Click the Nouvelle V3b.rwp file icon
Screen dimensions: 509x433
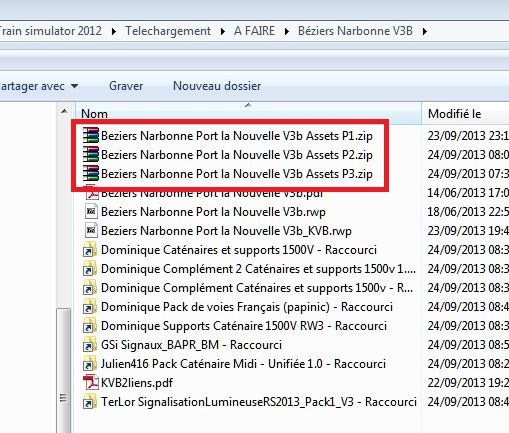click(x=91, y=212)
